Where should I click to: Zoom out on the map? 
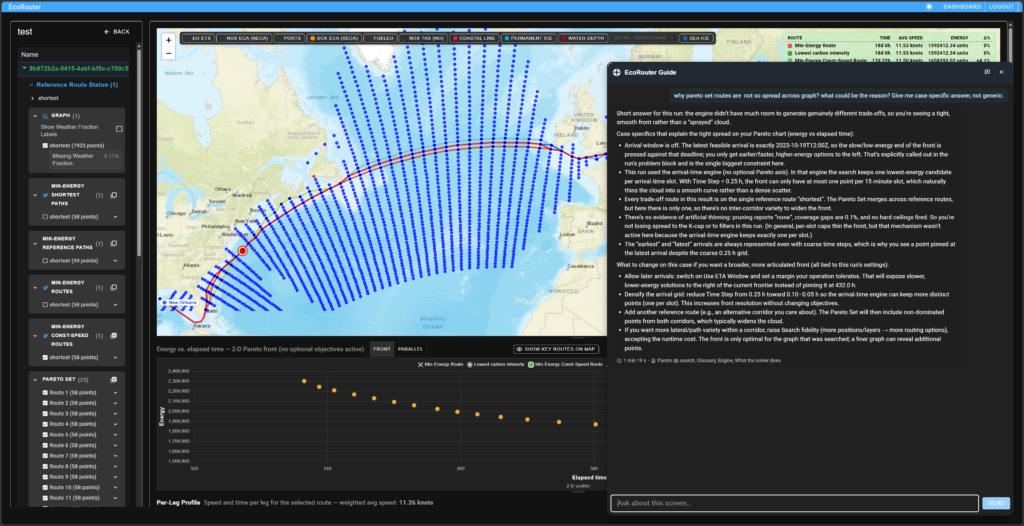click(168, 54)
